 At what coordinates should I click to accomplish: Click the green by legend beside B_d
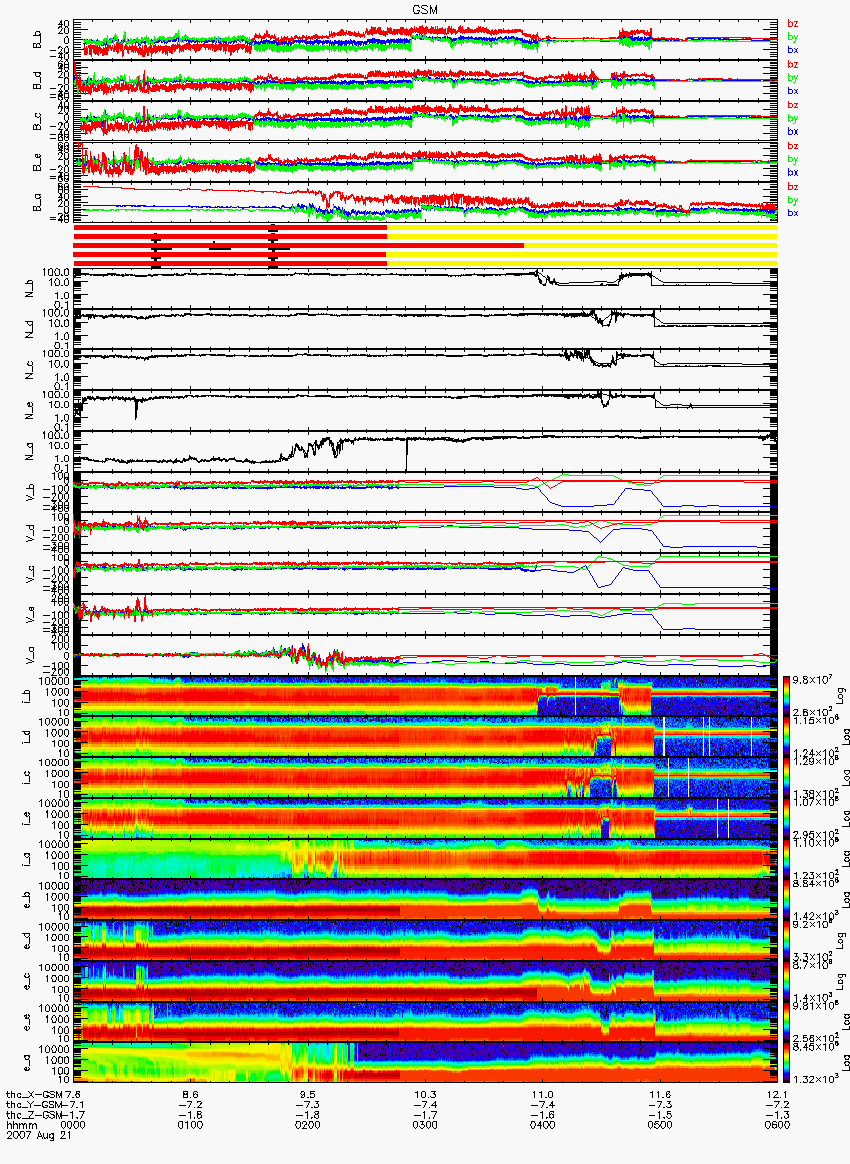(793, 78)
